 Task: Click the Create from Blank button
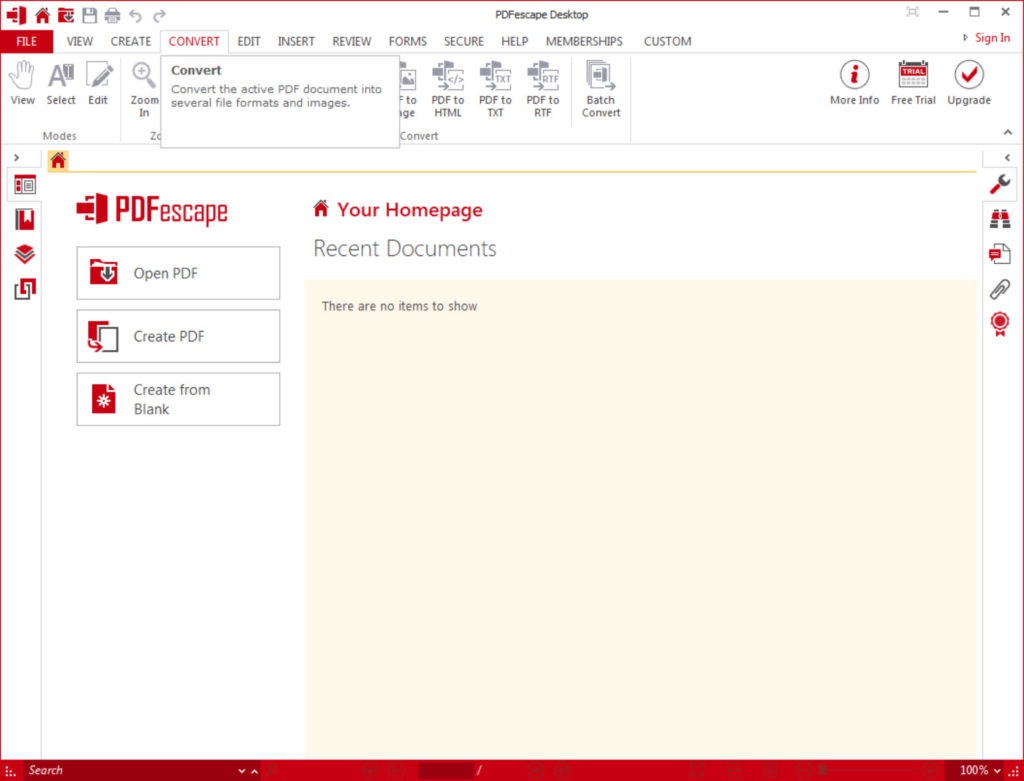(178, 399)
